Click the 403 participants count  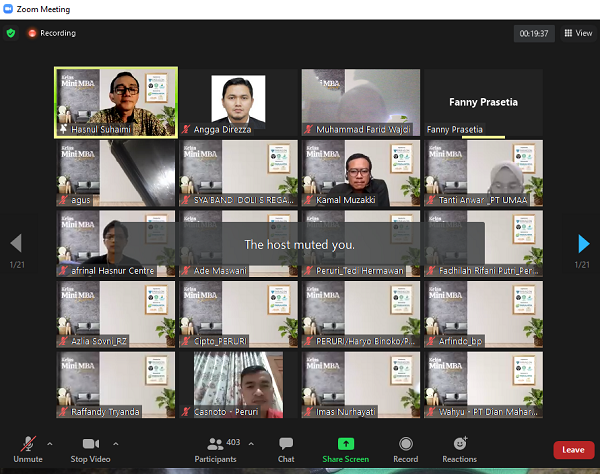(233, 442)
